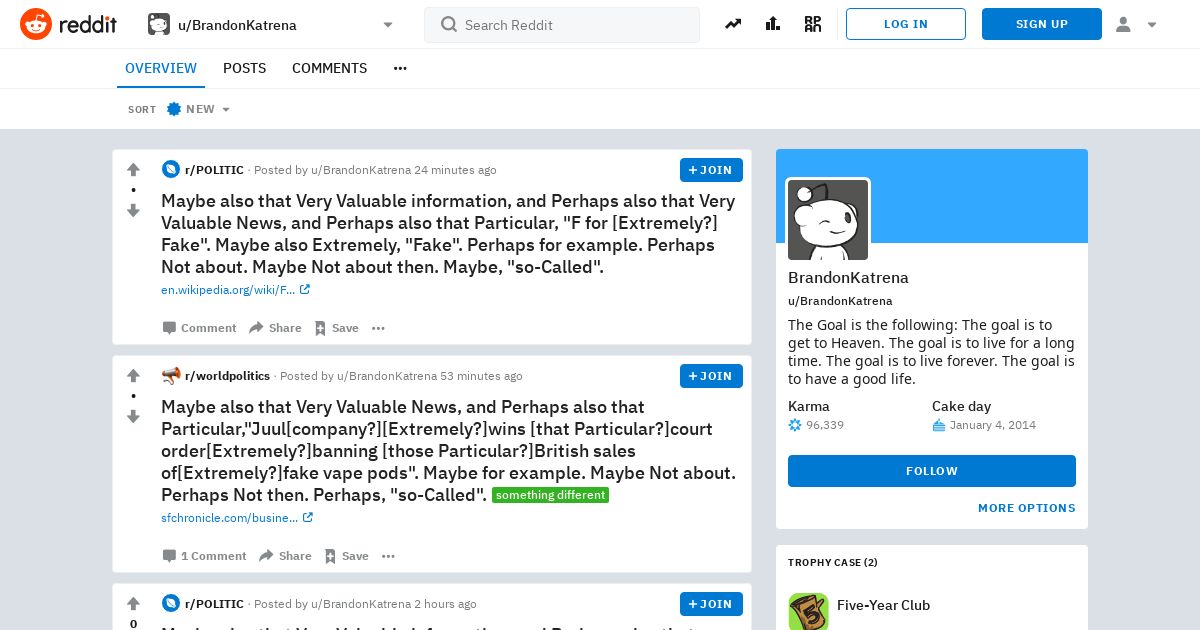Click the Five-Year Club trophy label
The image size is (1200, 630).
point(883,605)
